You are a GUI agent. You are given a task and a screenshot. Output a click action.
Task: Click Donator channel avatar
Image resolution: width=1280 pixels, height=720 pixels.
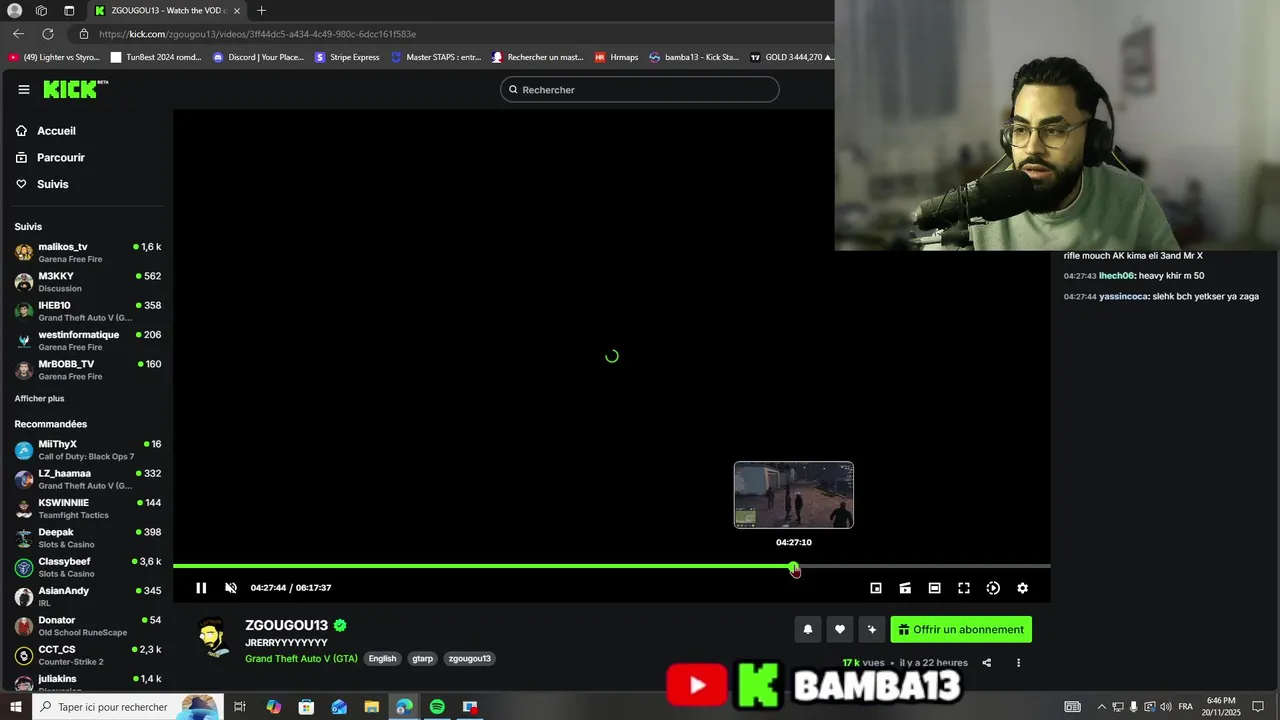click(x=24, y=626)
